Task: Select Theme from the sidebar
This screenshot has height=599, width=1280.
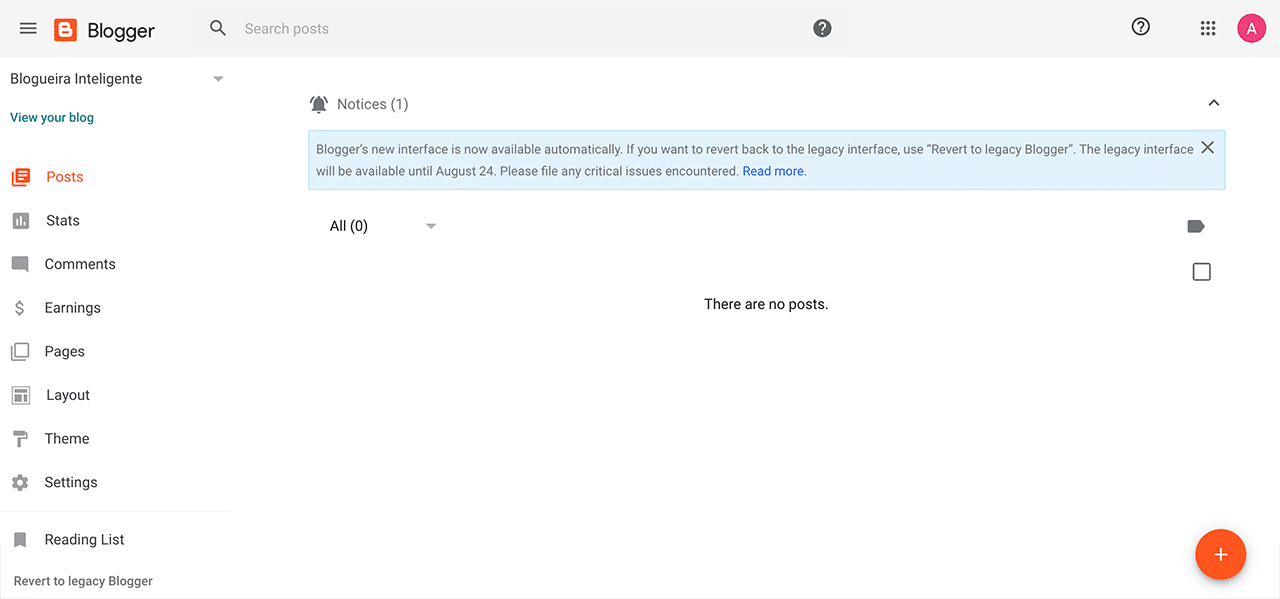Action: point(67,438)
